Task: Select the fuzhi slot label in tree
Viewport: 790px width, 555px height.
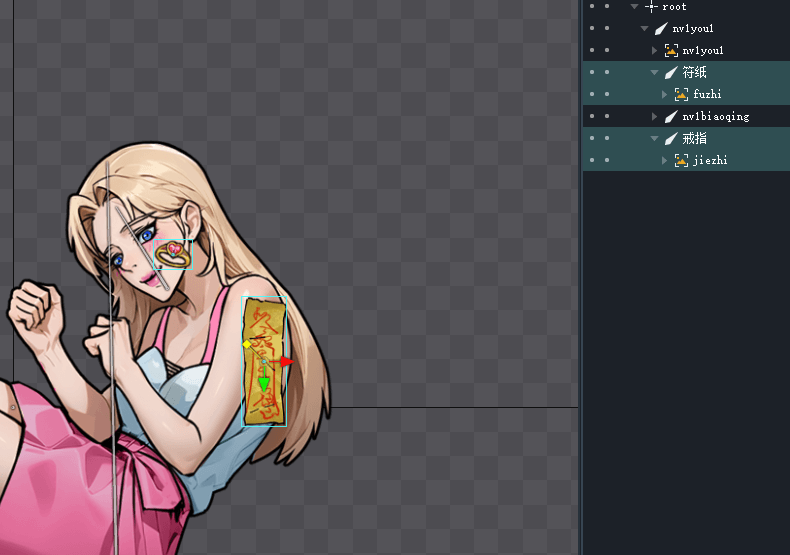Action: pos(707,95)
